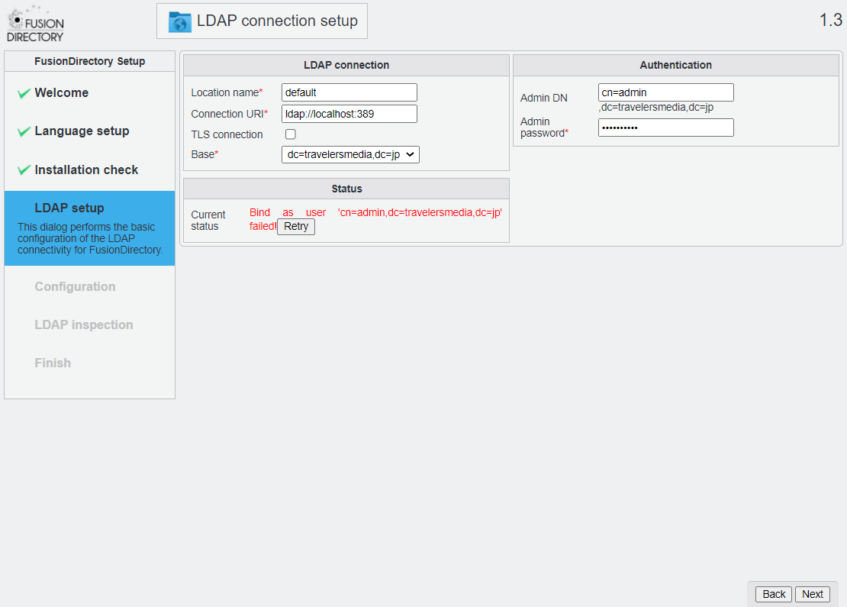Open the Base DN dropdown

point(350,155)
